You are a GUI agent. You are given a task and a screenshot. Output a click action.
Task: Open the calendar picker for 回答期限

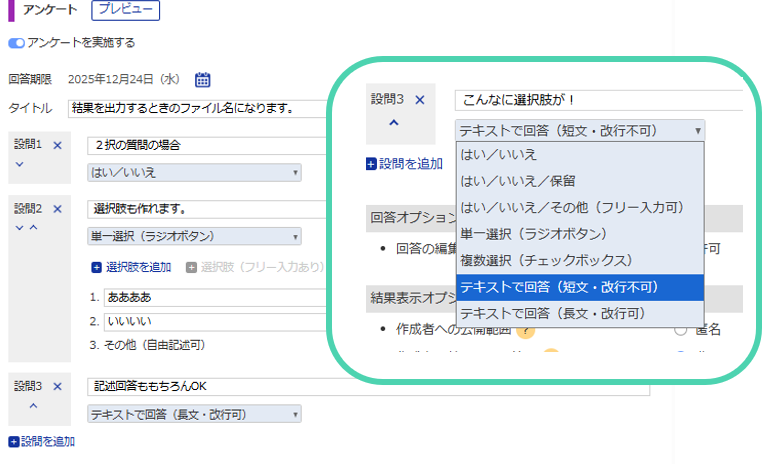coord(202,80)
